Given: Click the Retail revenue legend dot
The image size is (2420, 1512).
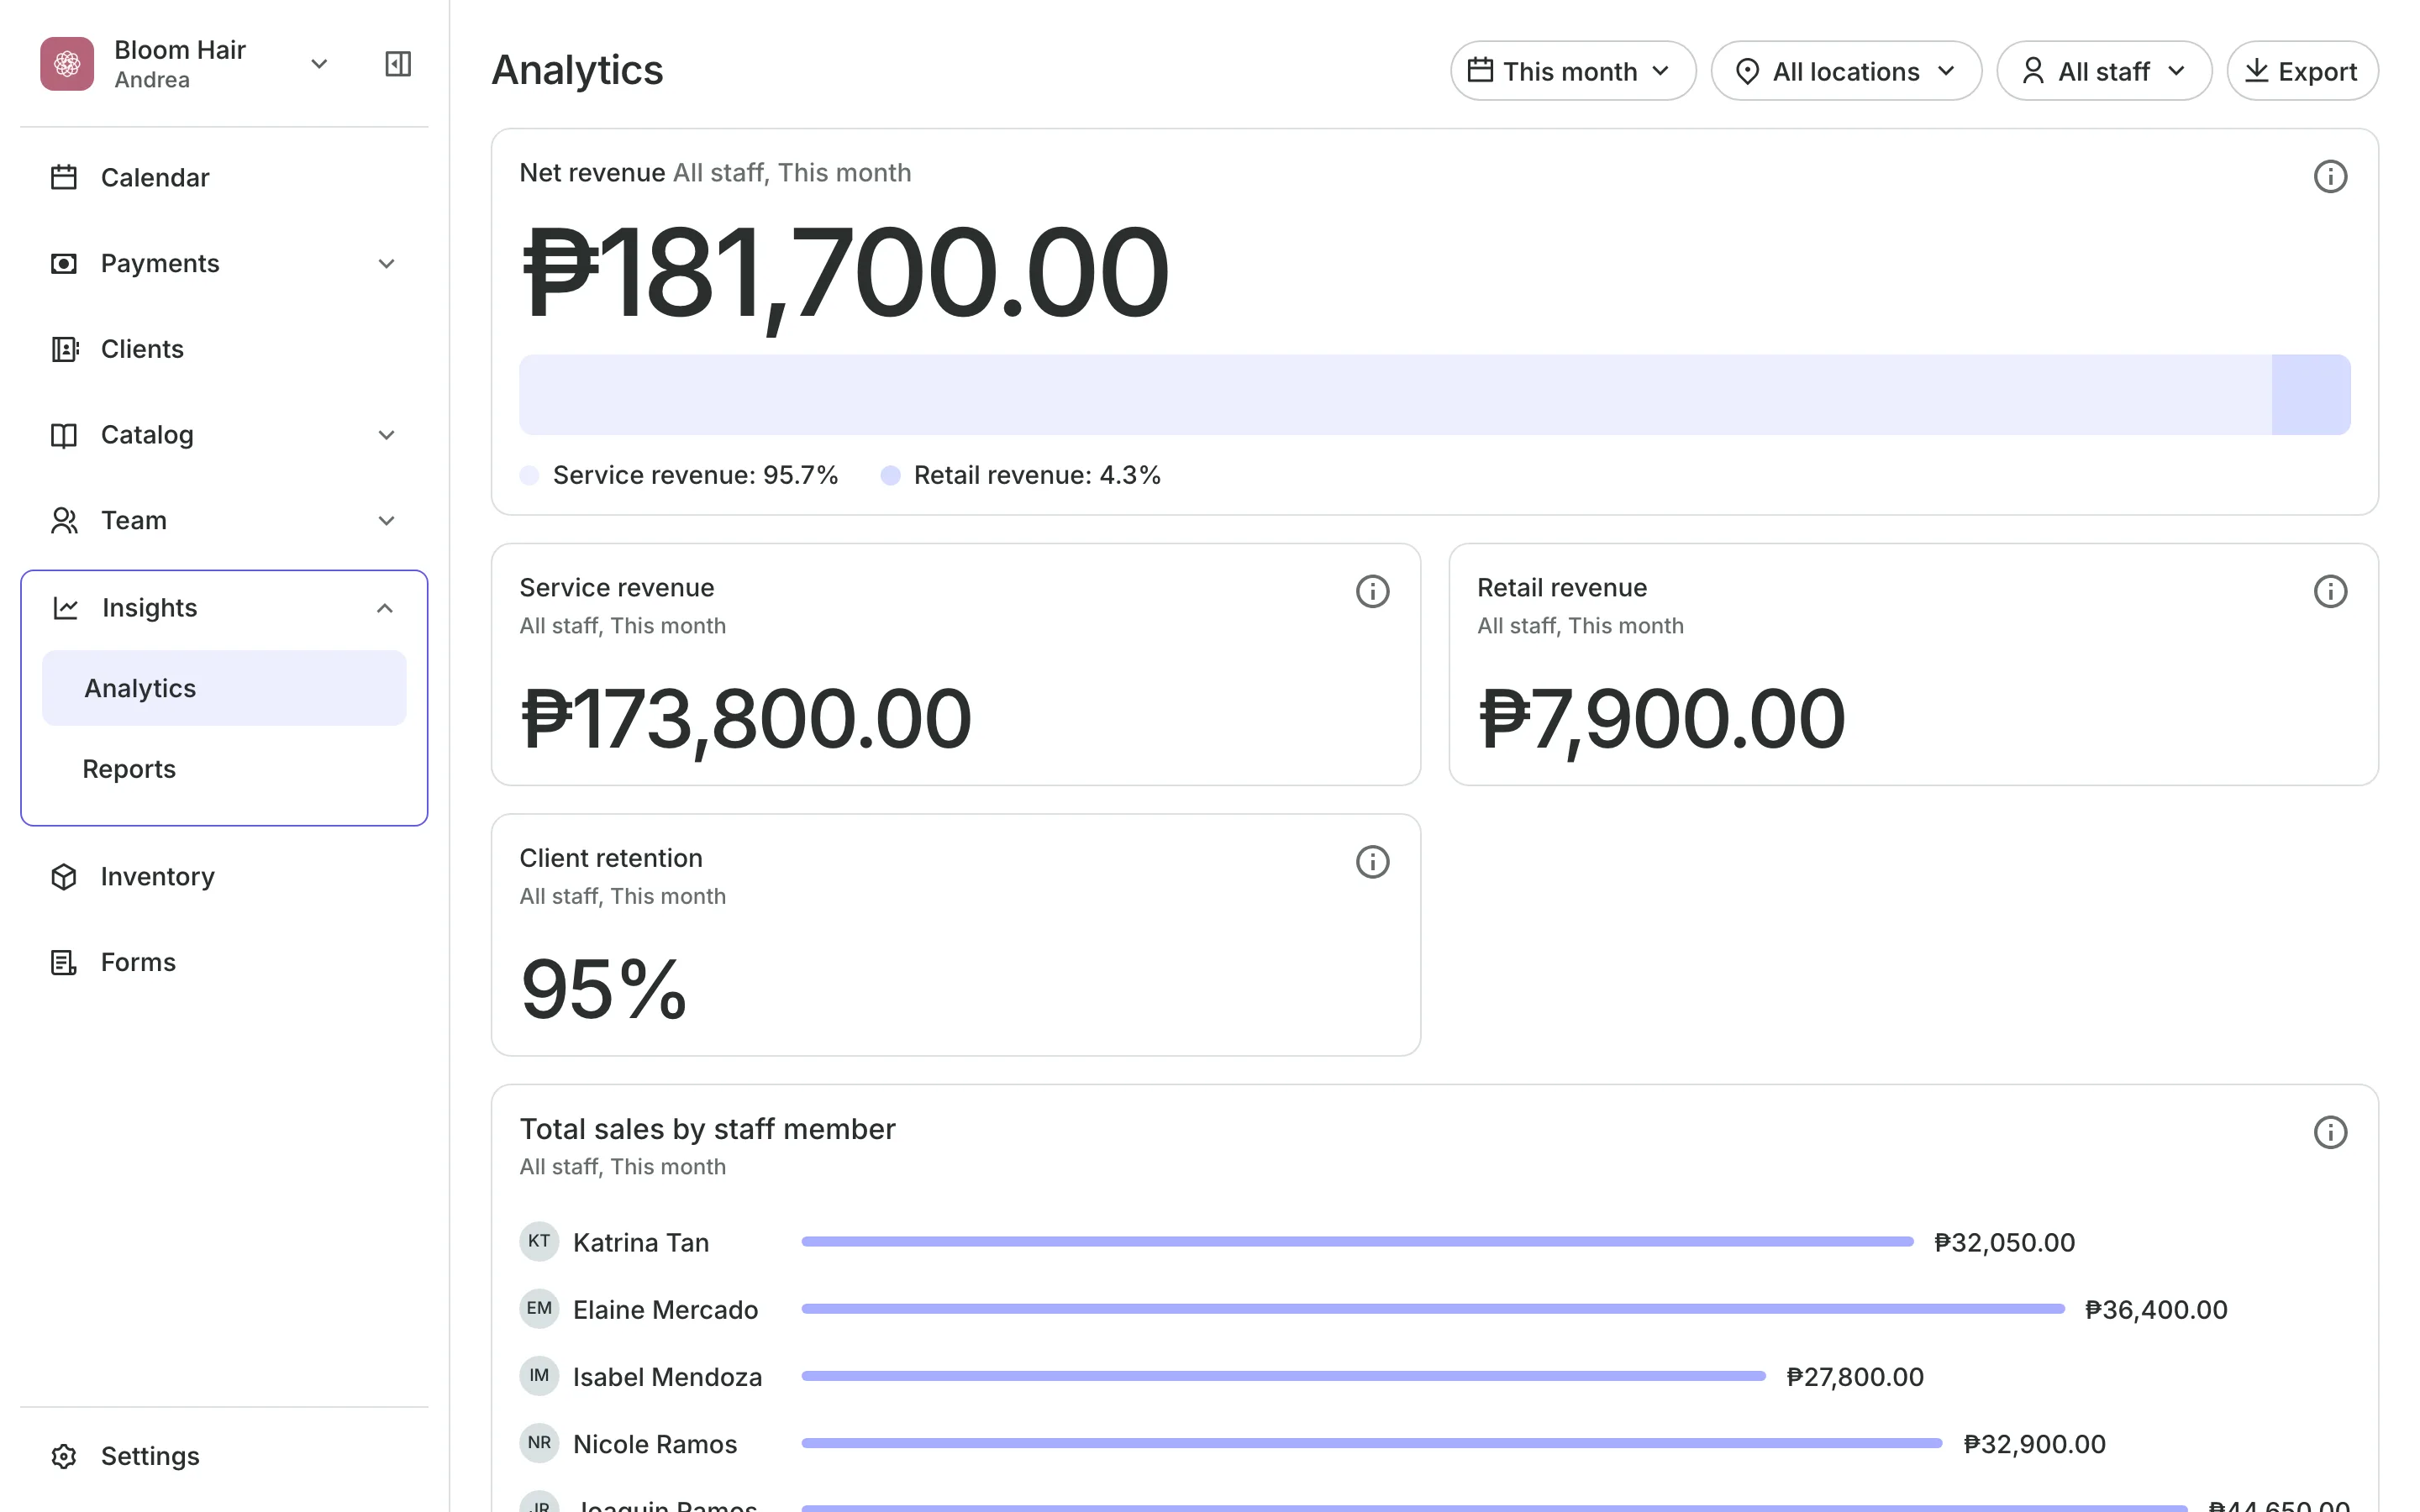Looking at the screenshot, I should coord(890,476).
